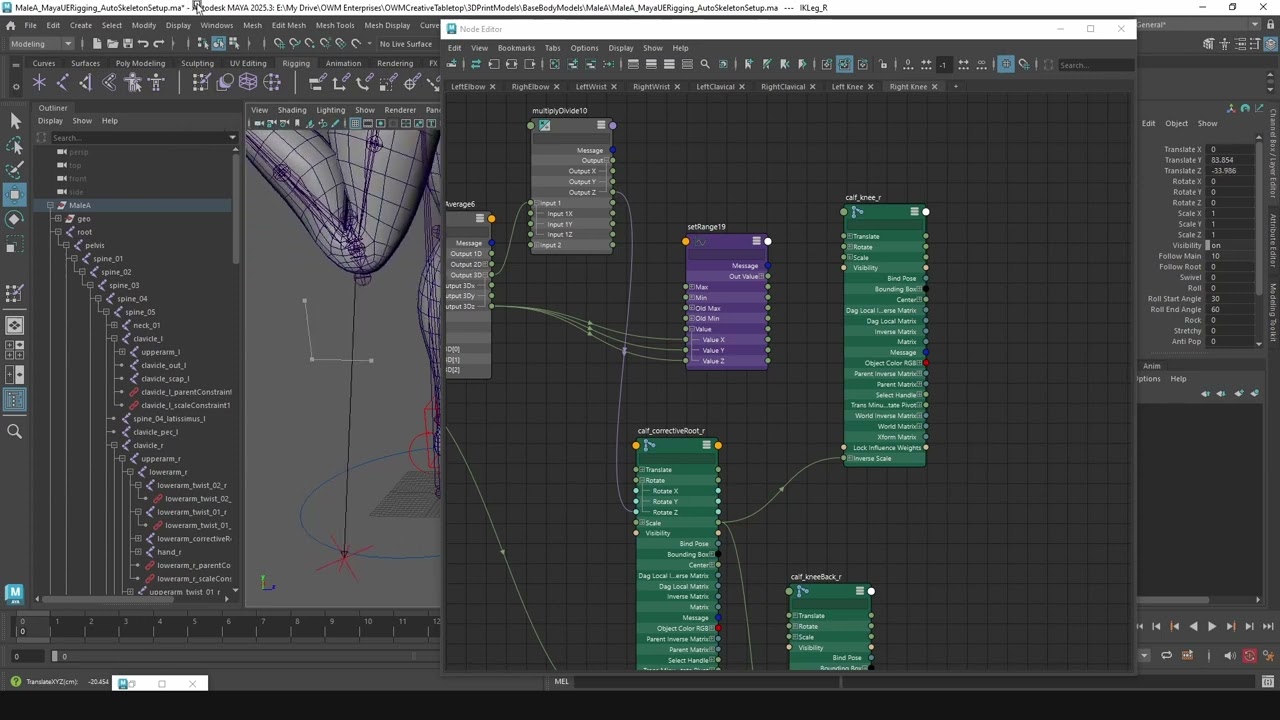Expand neck_01 in the Outliner tree

pos(114,325)
